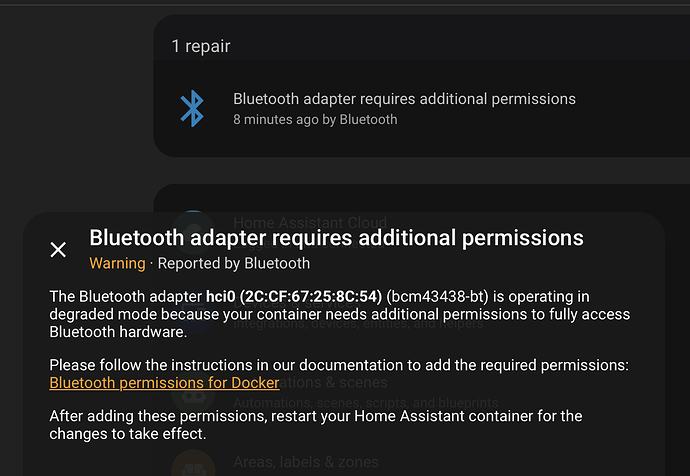
Task: Click the orange Warning severity label
Action: coord(117,264)
